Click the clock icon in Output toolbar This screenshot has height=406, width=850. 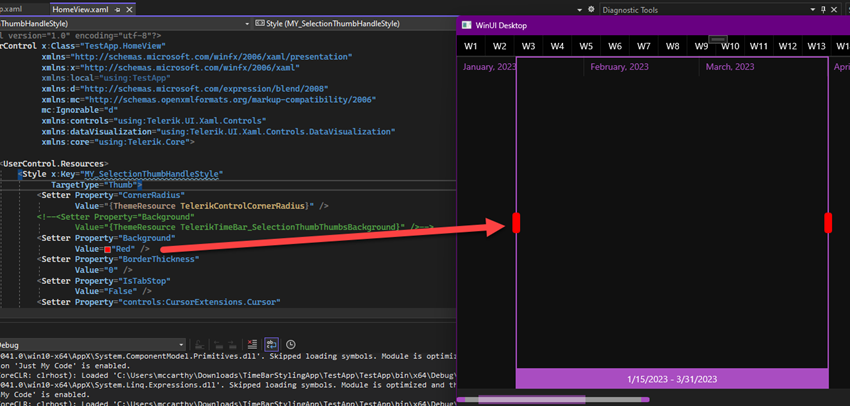[x=290, y=344]
